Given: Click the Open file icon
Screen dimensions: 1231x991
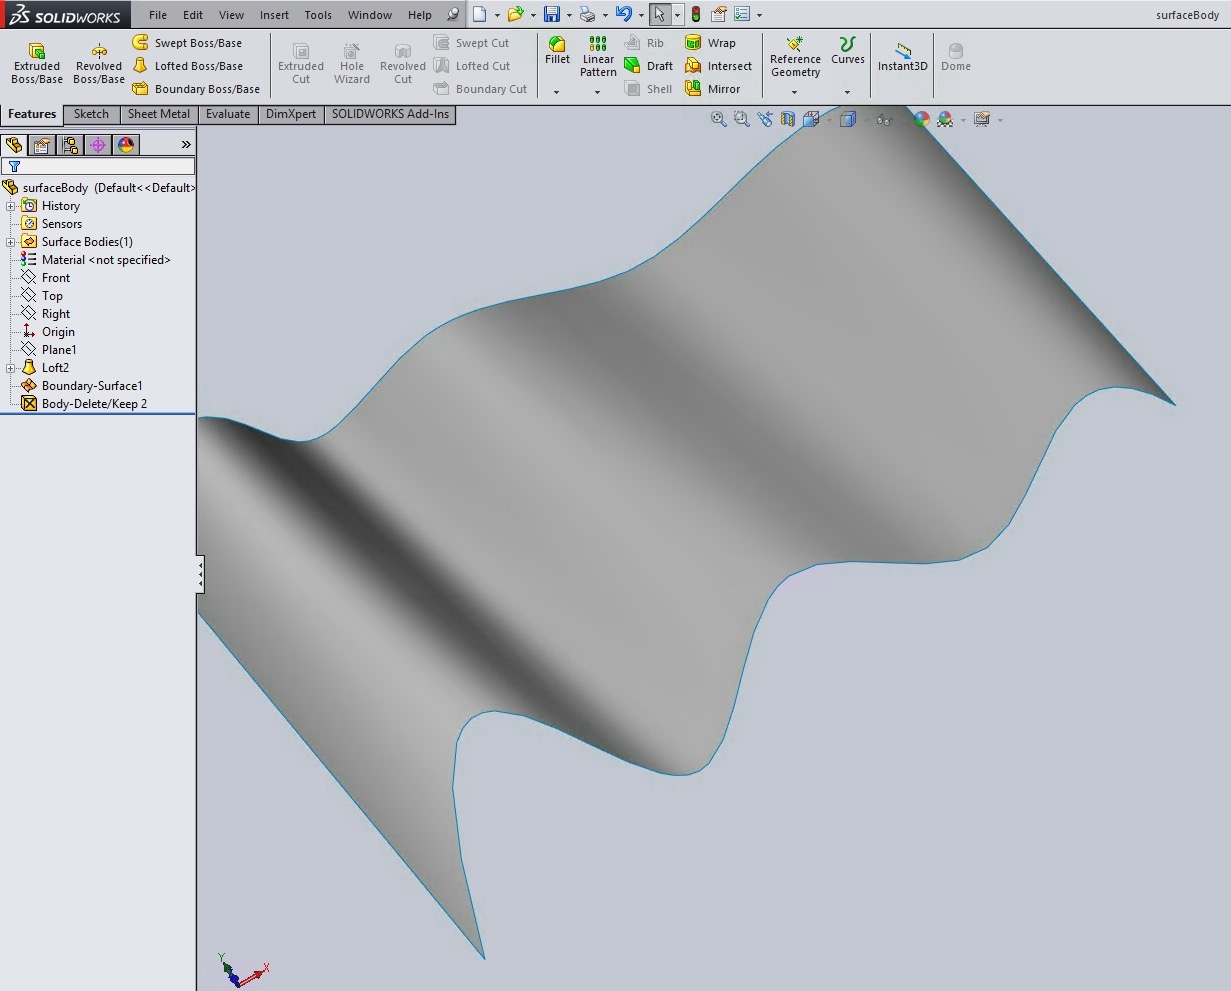Looking at the screenshot, I should tap(515, 14).
